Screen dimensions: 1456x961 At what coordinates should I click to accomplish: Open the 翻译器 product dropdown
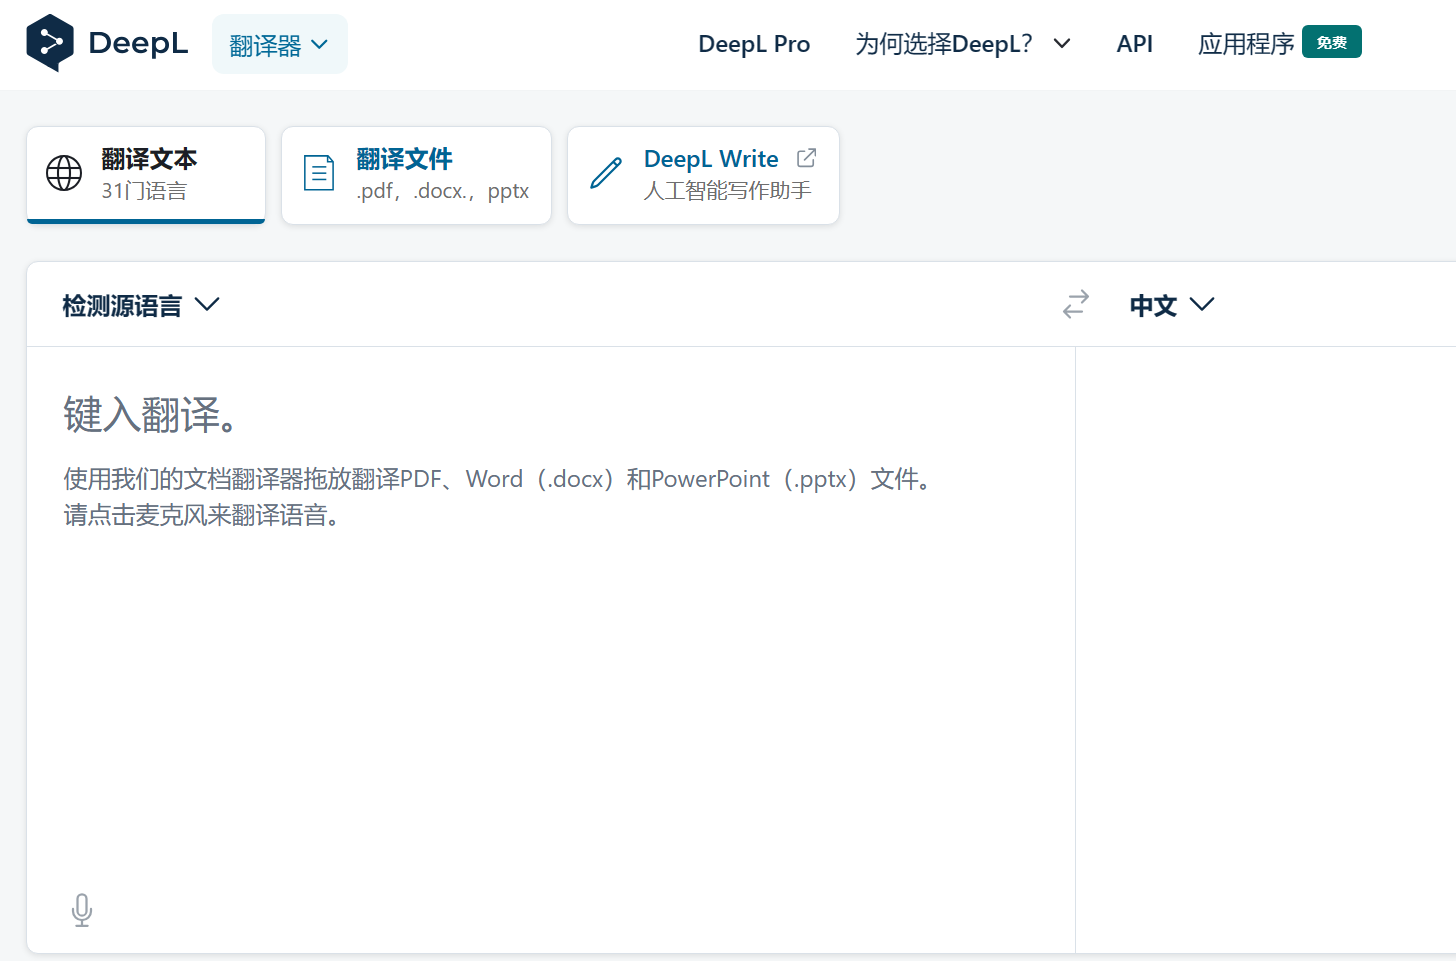[280, 44]
